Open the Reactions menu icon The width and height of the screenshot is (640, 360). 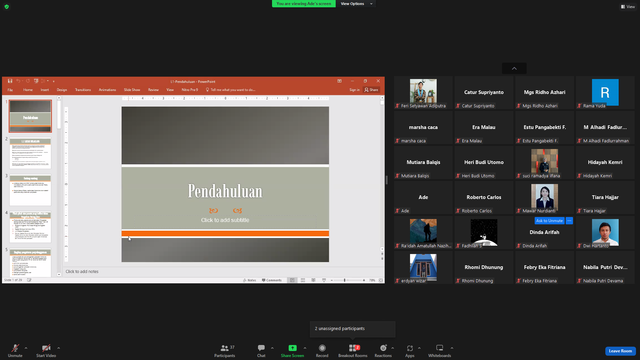tap(383, 348)
